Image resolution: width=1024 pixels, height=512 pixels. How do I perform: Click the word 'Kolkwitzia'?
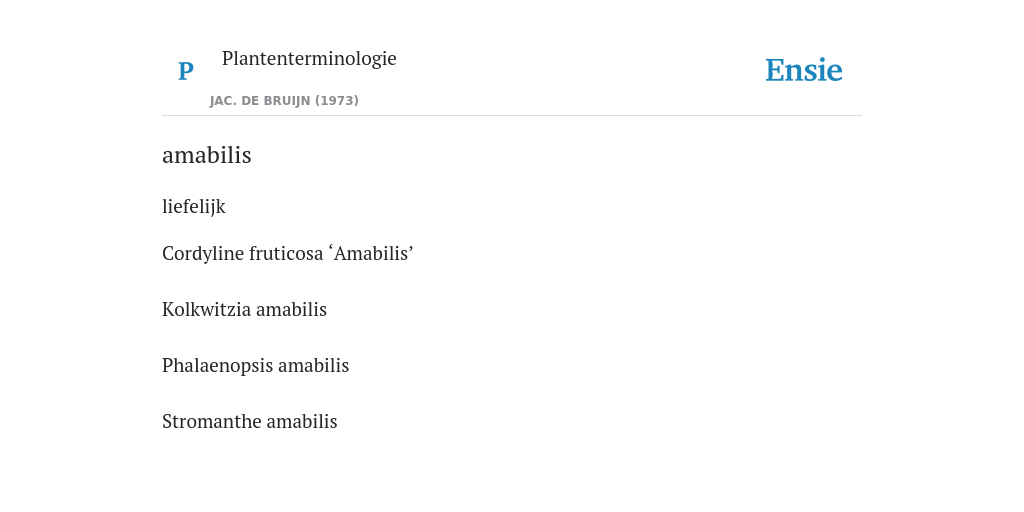(x=206, y=310)
